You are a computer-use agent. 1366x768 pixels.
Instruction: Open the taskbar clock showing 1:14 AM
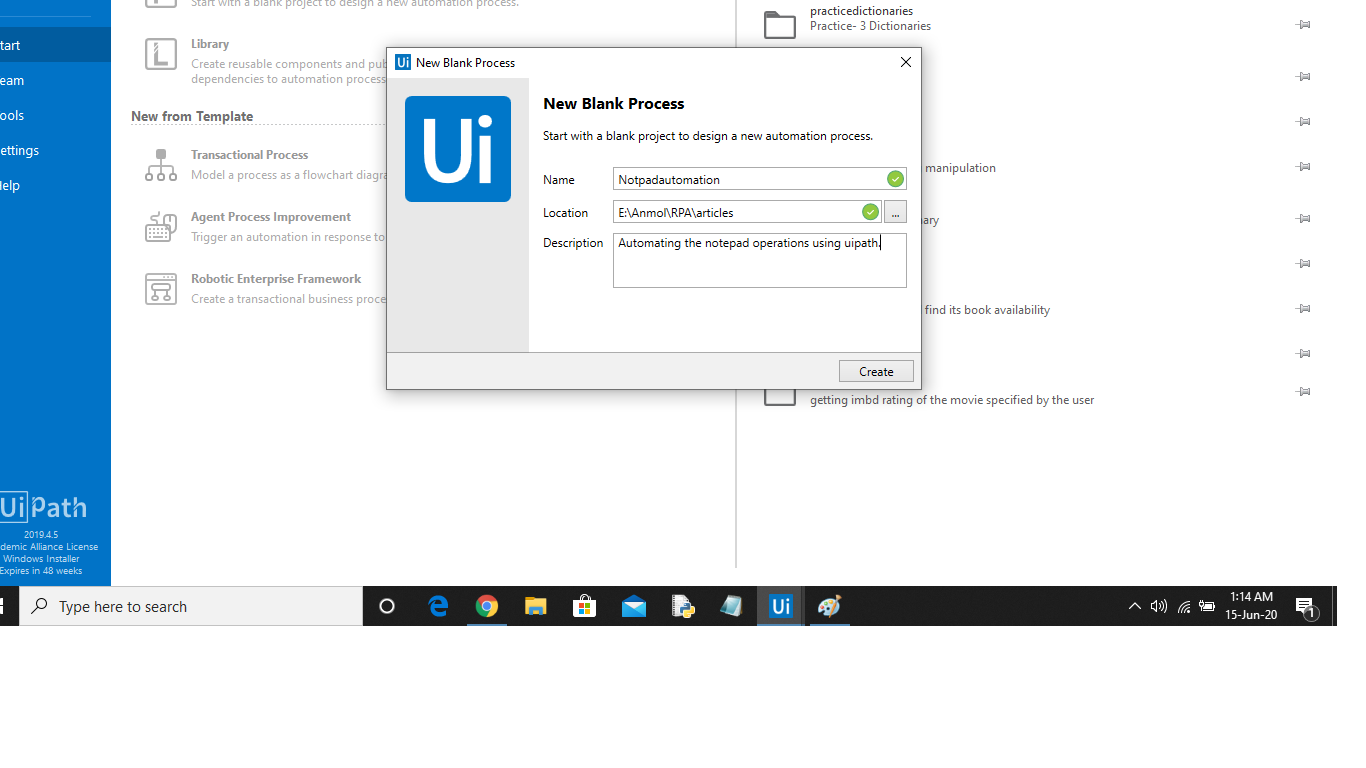coord(1251,606)
